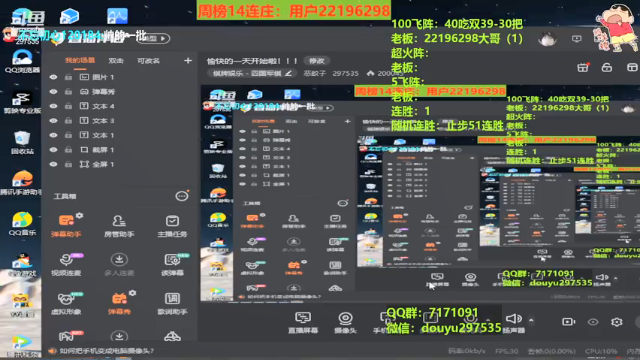The image size is (640, 360).
Task: Open settings gear next to 弹幕助手
Action: (80, 215)
